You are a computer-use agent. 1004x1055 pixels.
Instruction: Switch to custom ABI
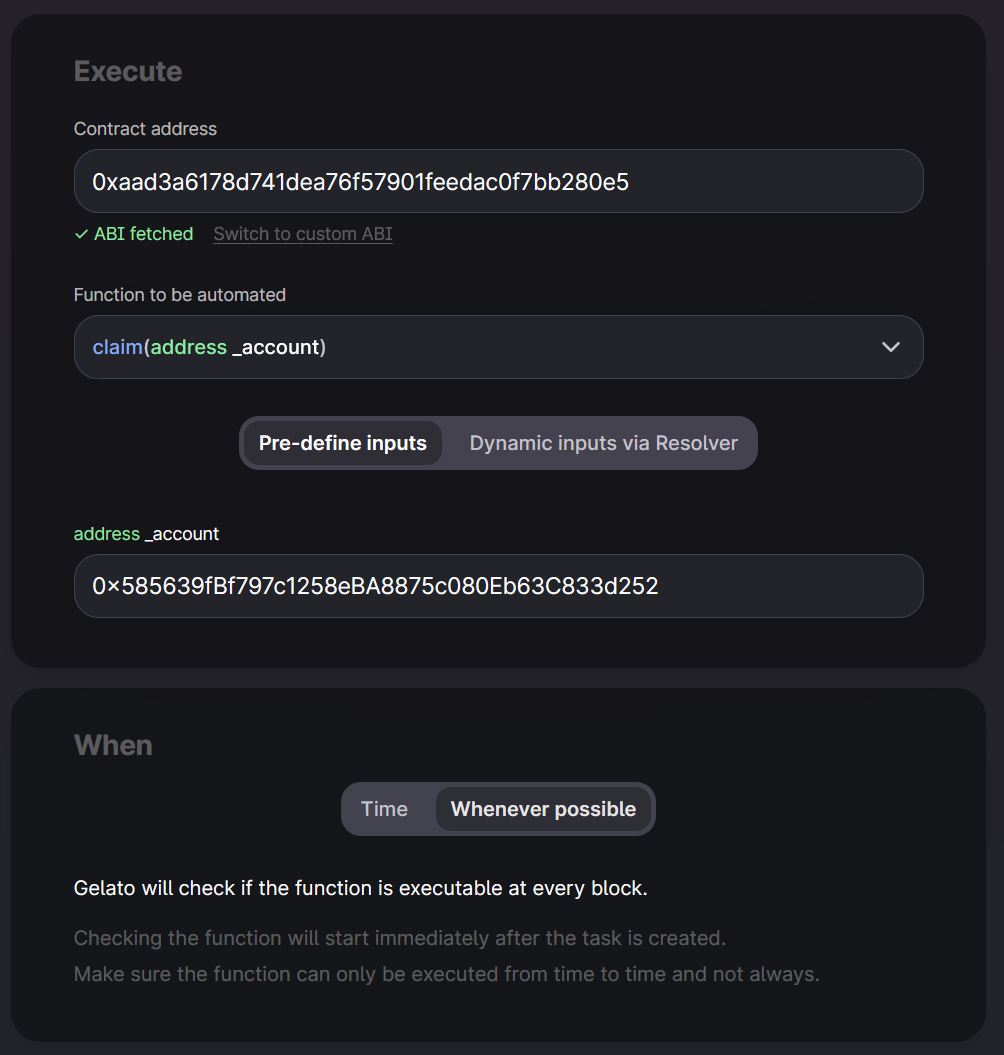tap(302, 234)
